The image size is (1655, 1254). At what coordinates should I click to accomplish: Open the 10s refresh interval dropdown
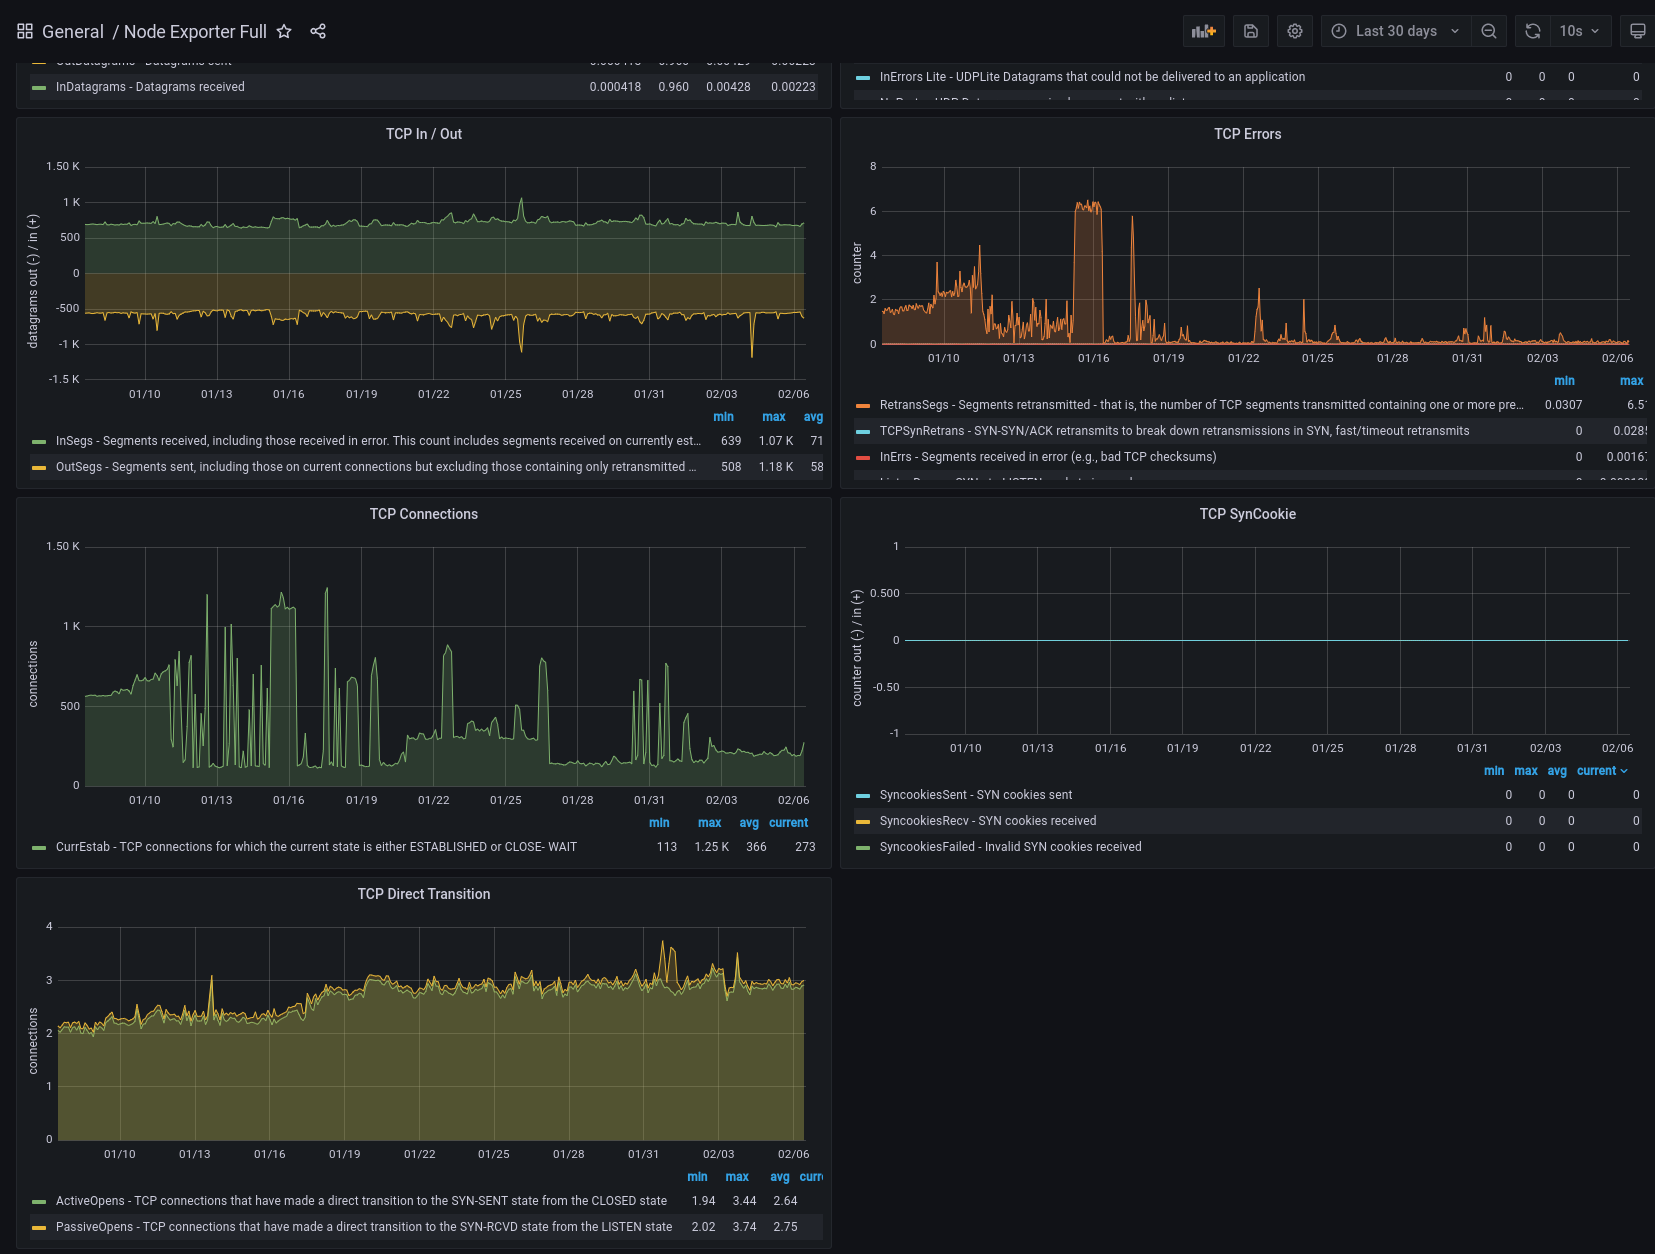click(x=1580, y=31)
